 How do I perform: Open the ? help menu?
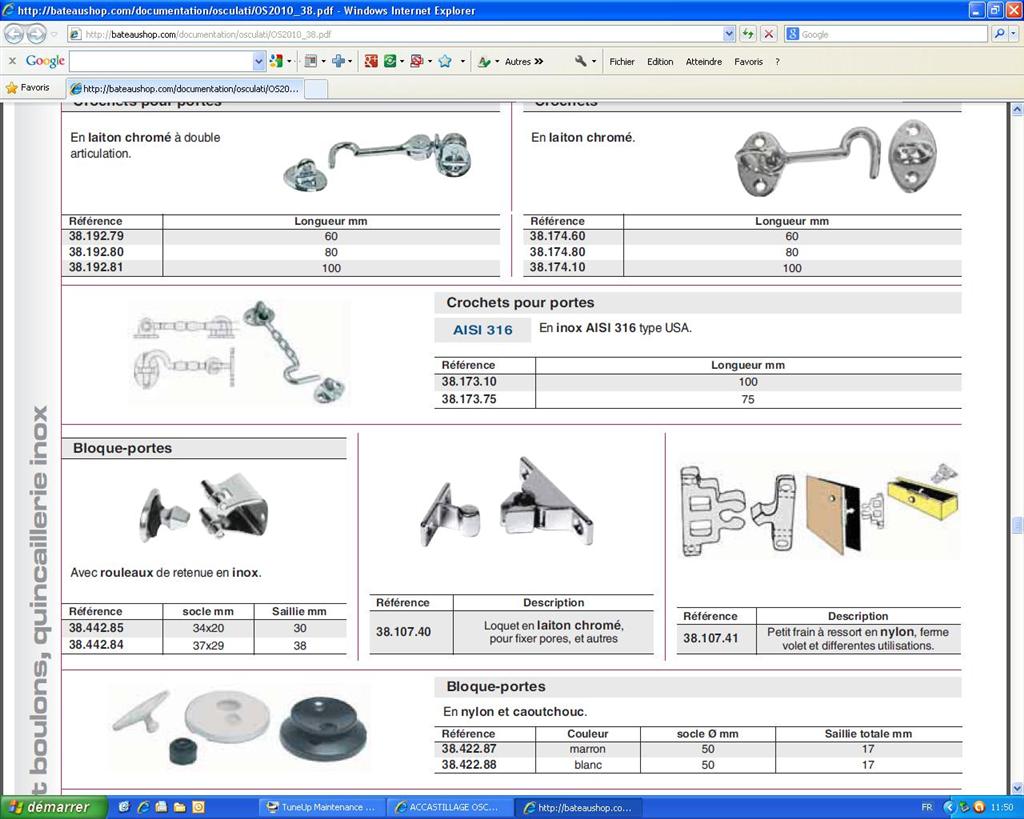(x=777, y=61)
